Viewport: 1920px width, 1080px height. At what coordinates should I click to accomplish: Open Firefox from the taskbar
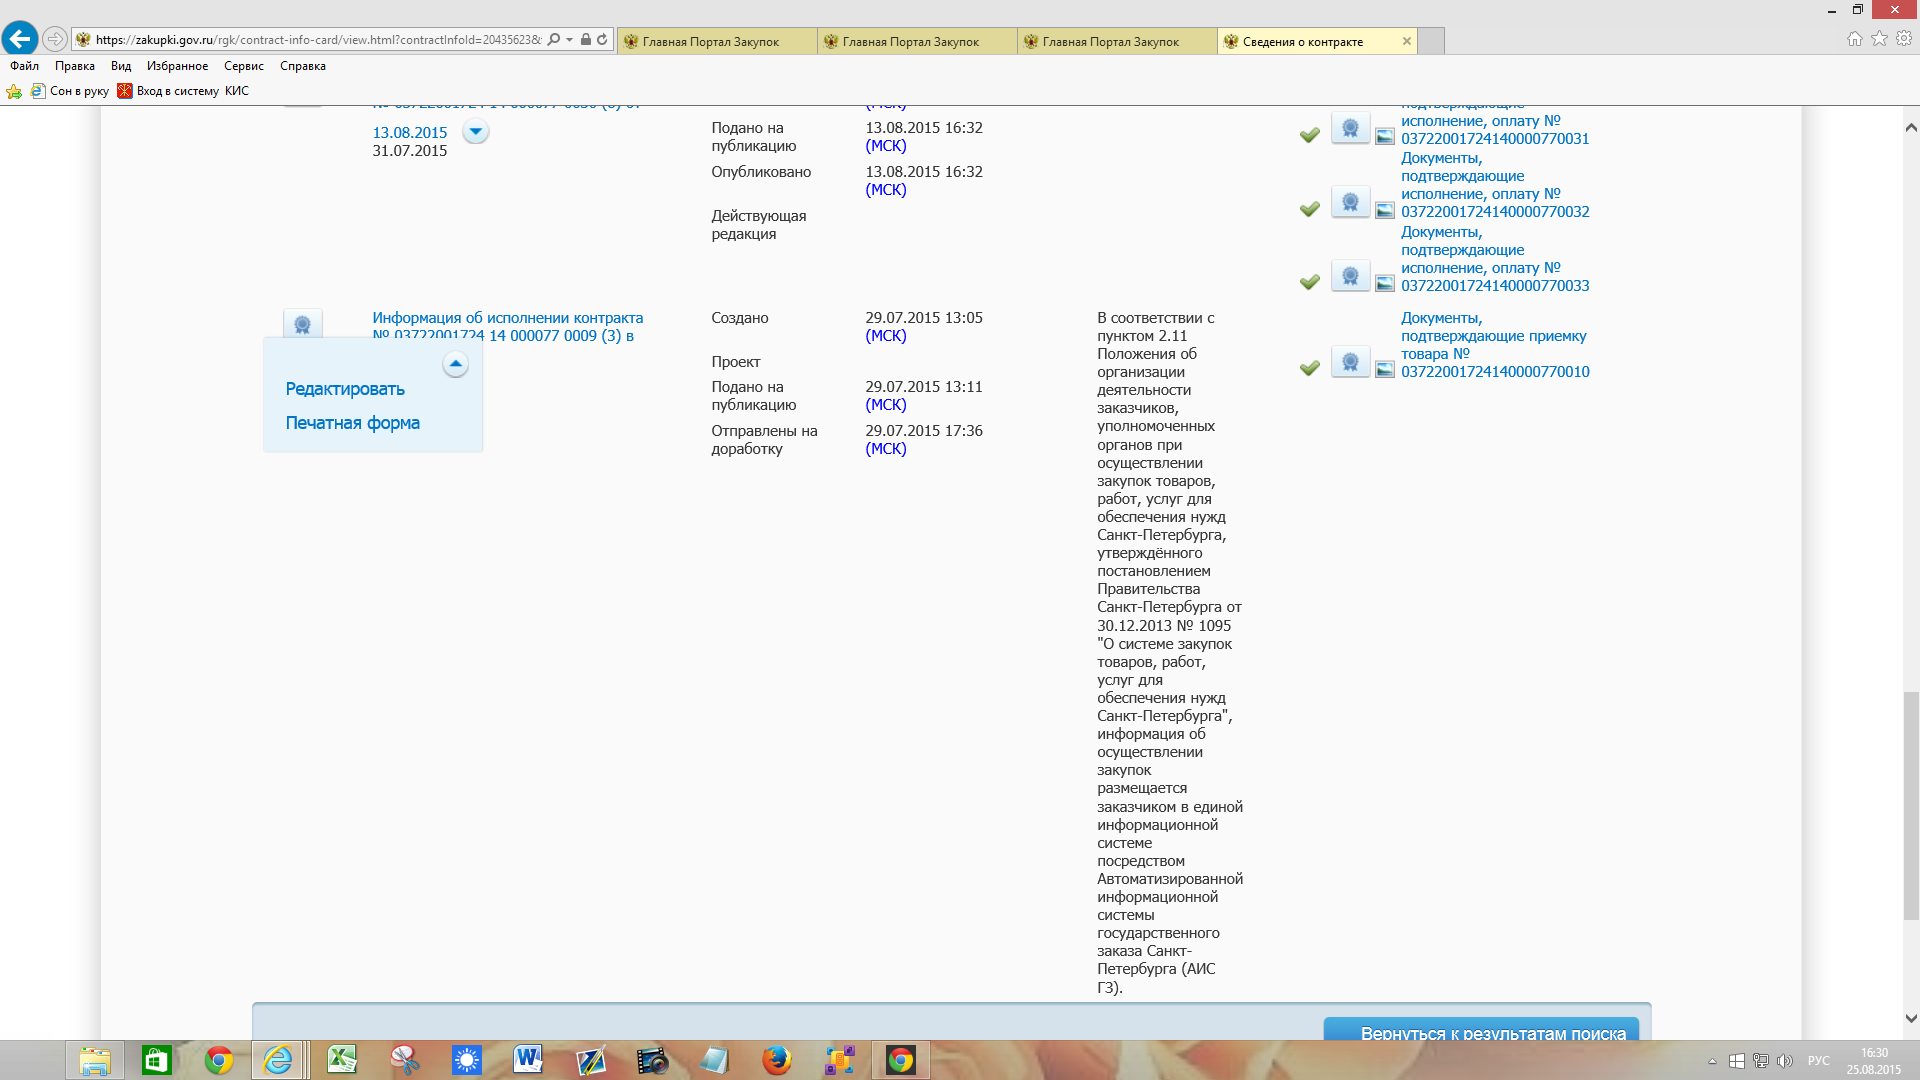776,1060
